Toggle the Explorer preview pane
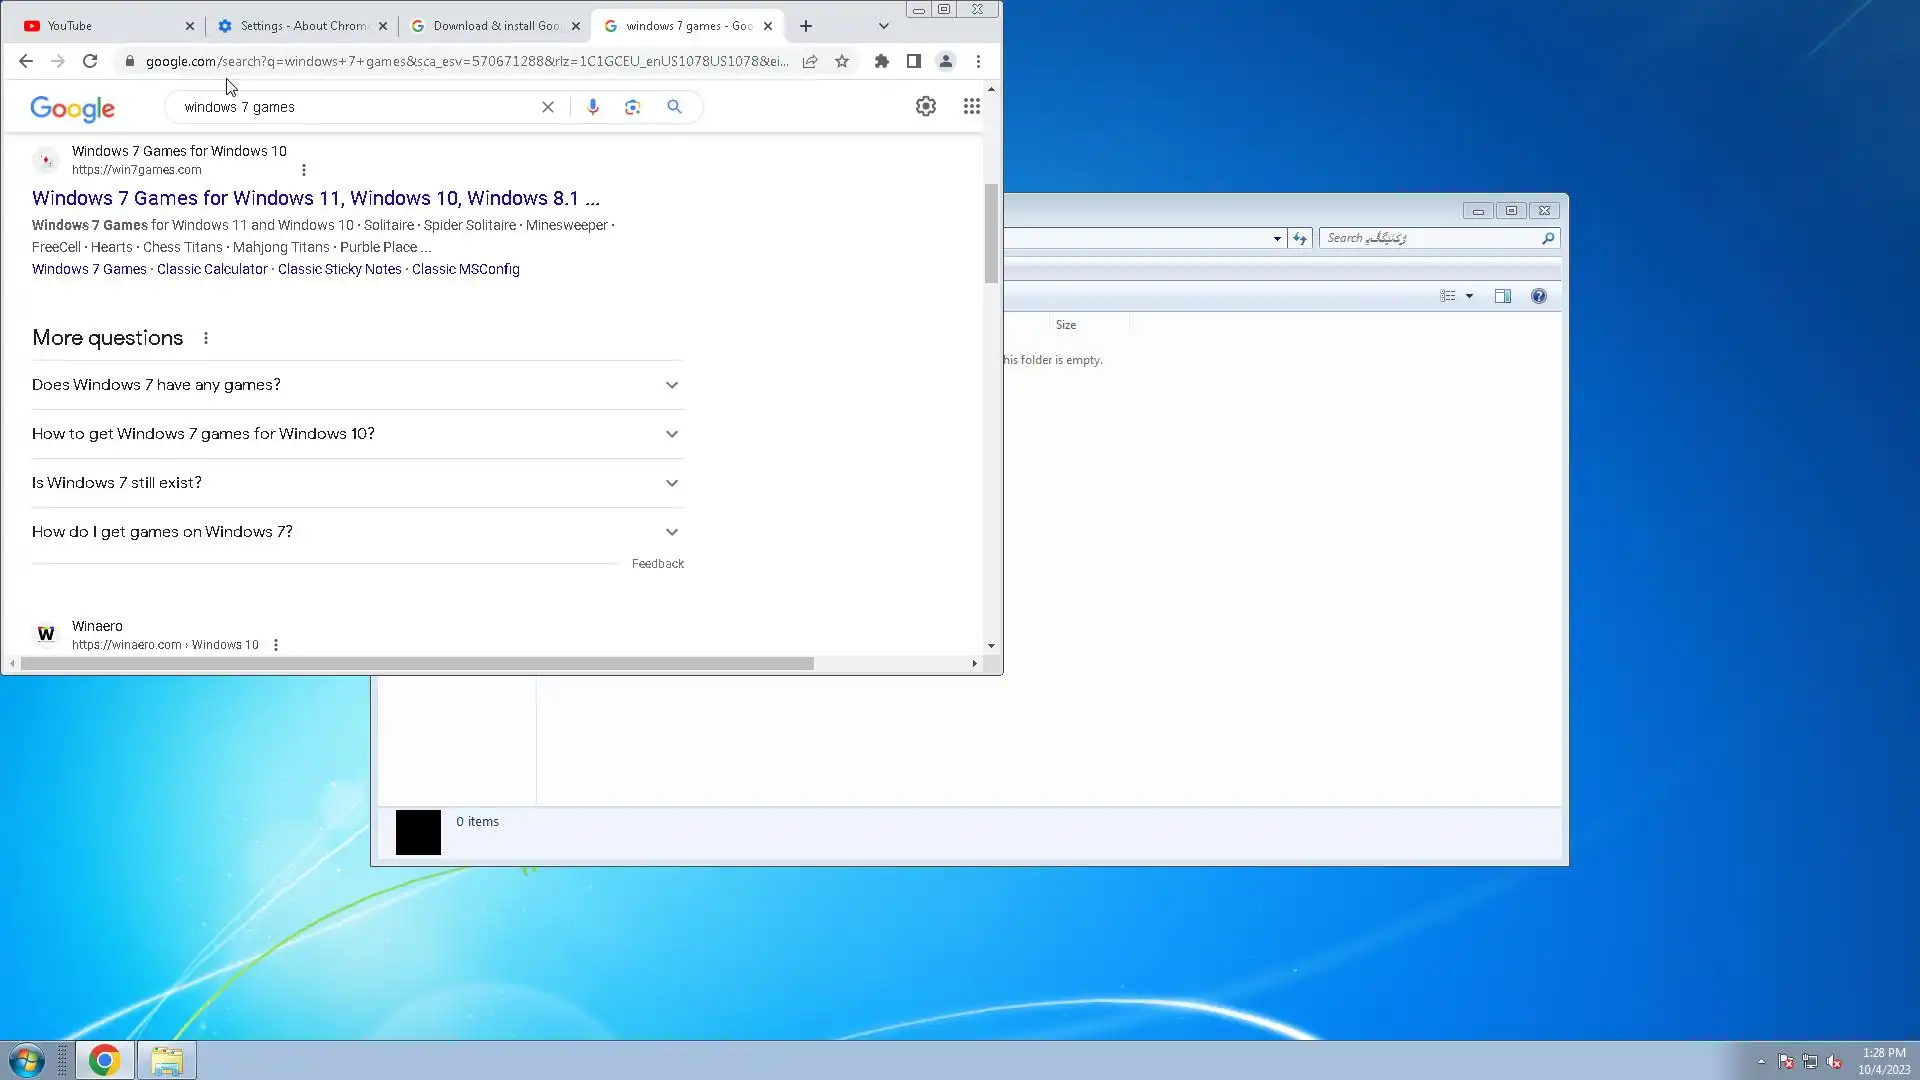Viewport: 1920px width, 1080px height. pos(1502,296)
